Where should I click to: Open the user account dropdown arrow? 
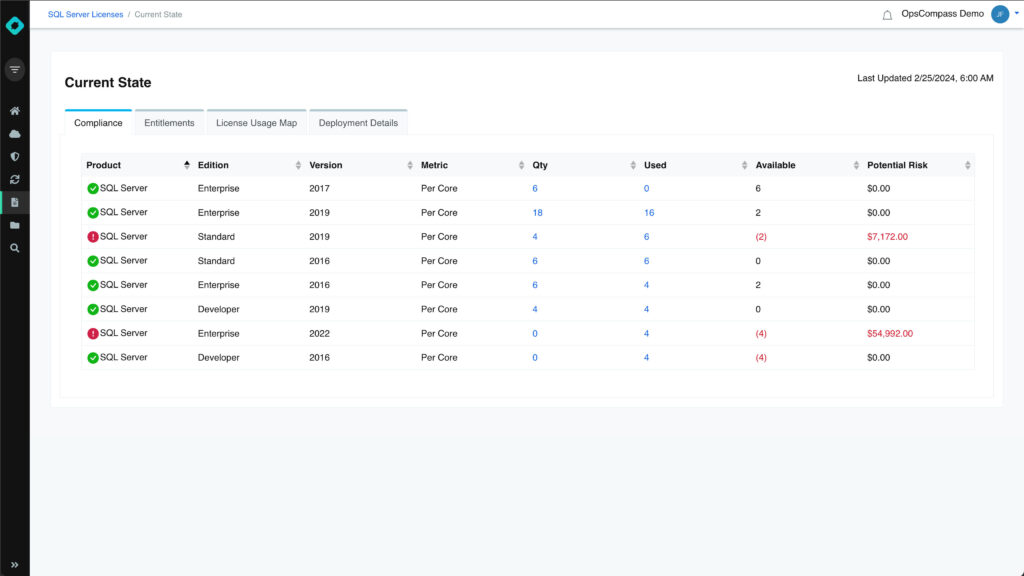(x=1017, y=13)
